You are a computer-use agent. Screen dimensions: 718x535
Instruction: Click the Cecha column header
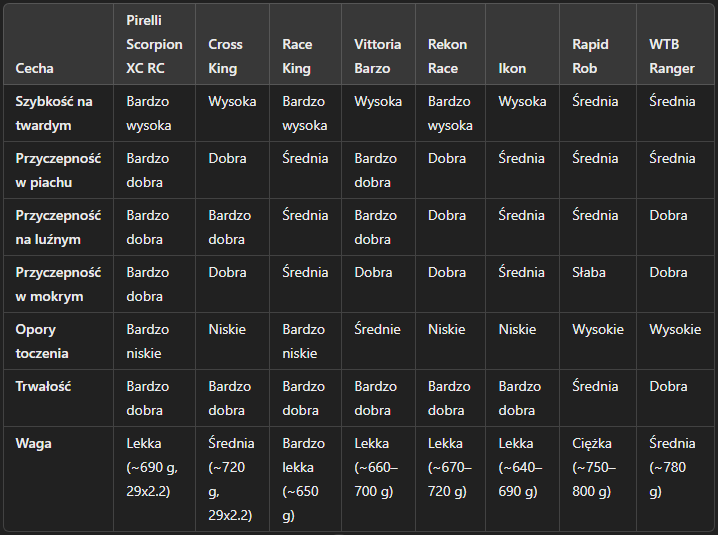click(x=35, y=69)
